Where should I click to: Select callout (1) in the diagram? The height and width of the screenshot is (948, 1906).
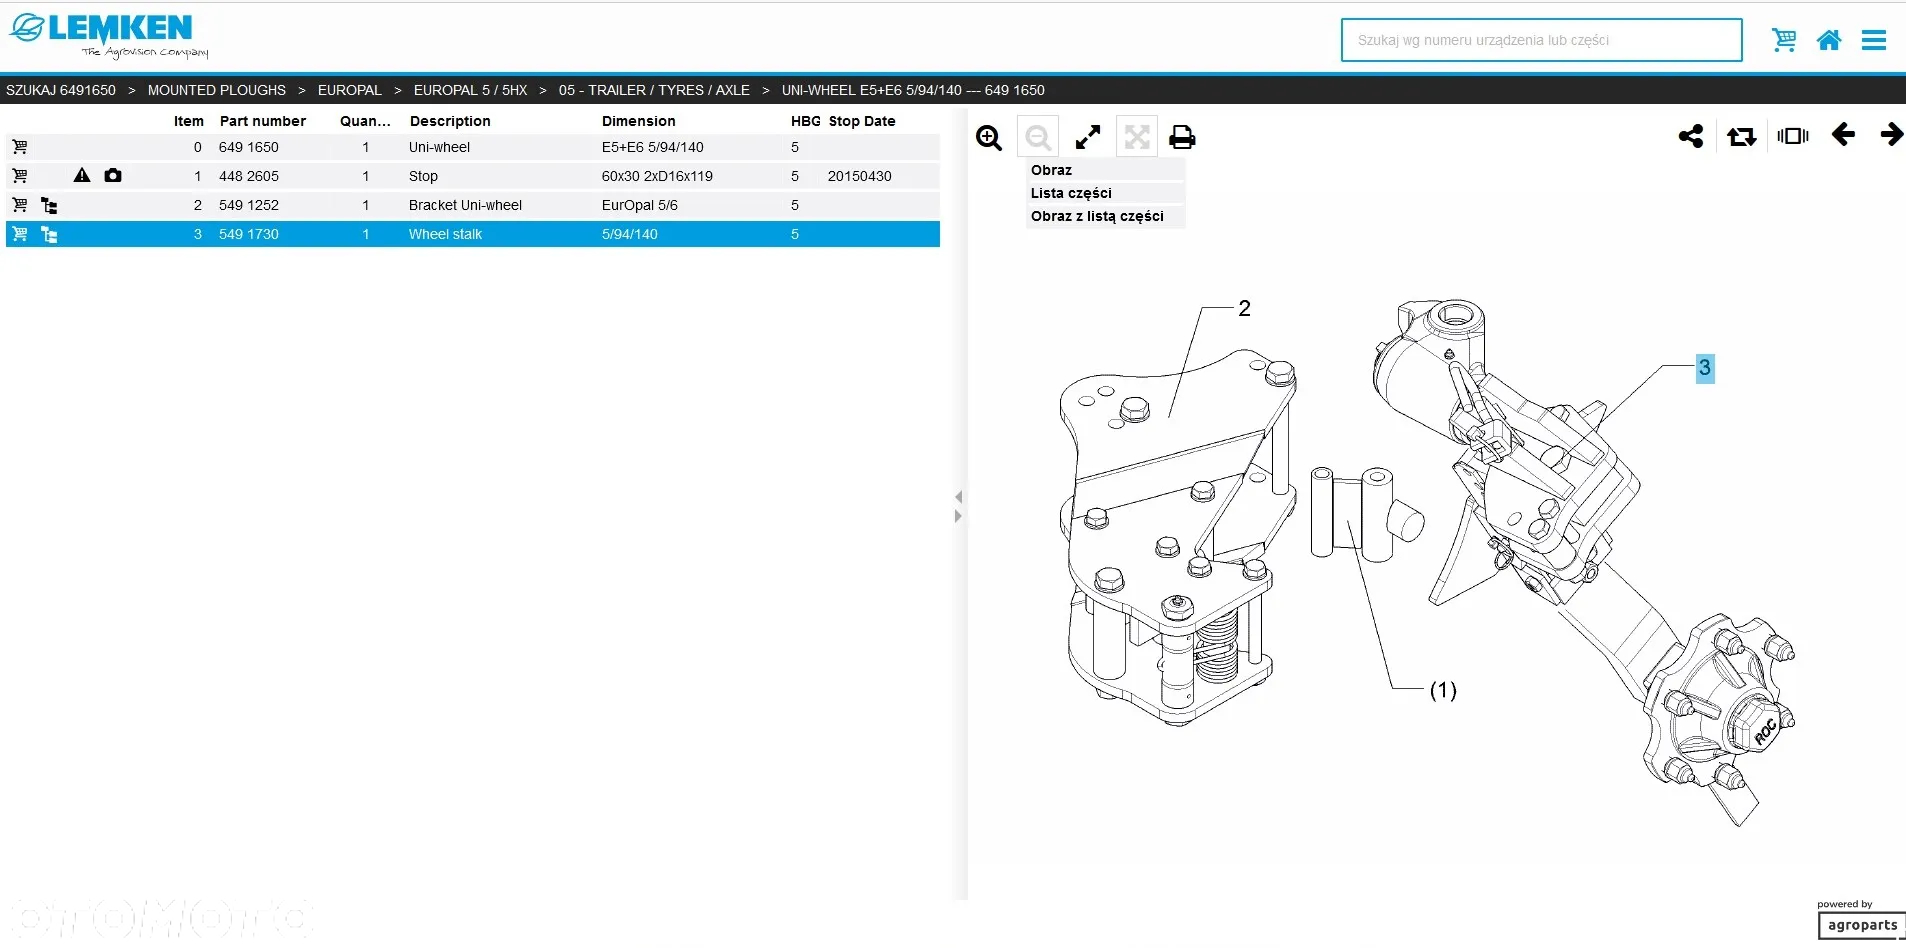1443,690
